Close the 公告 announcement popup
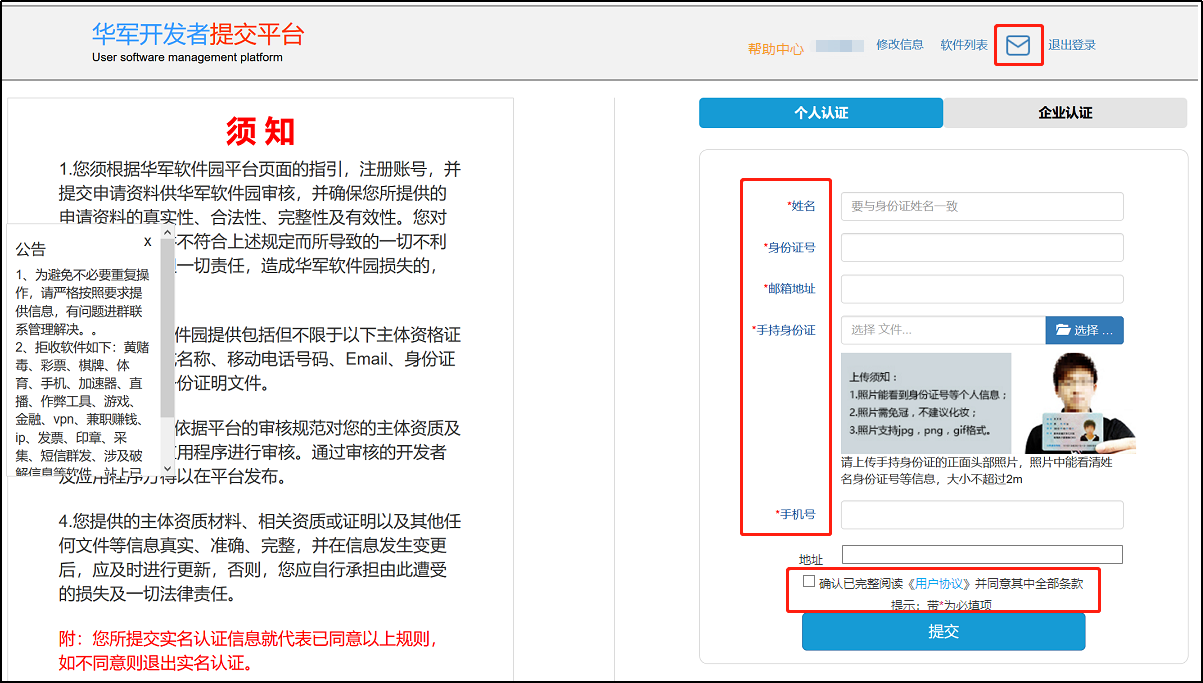1203x683 pixels. [x=148, y=241]
